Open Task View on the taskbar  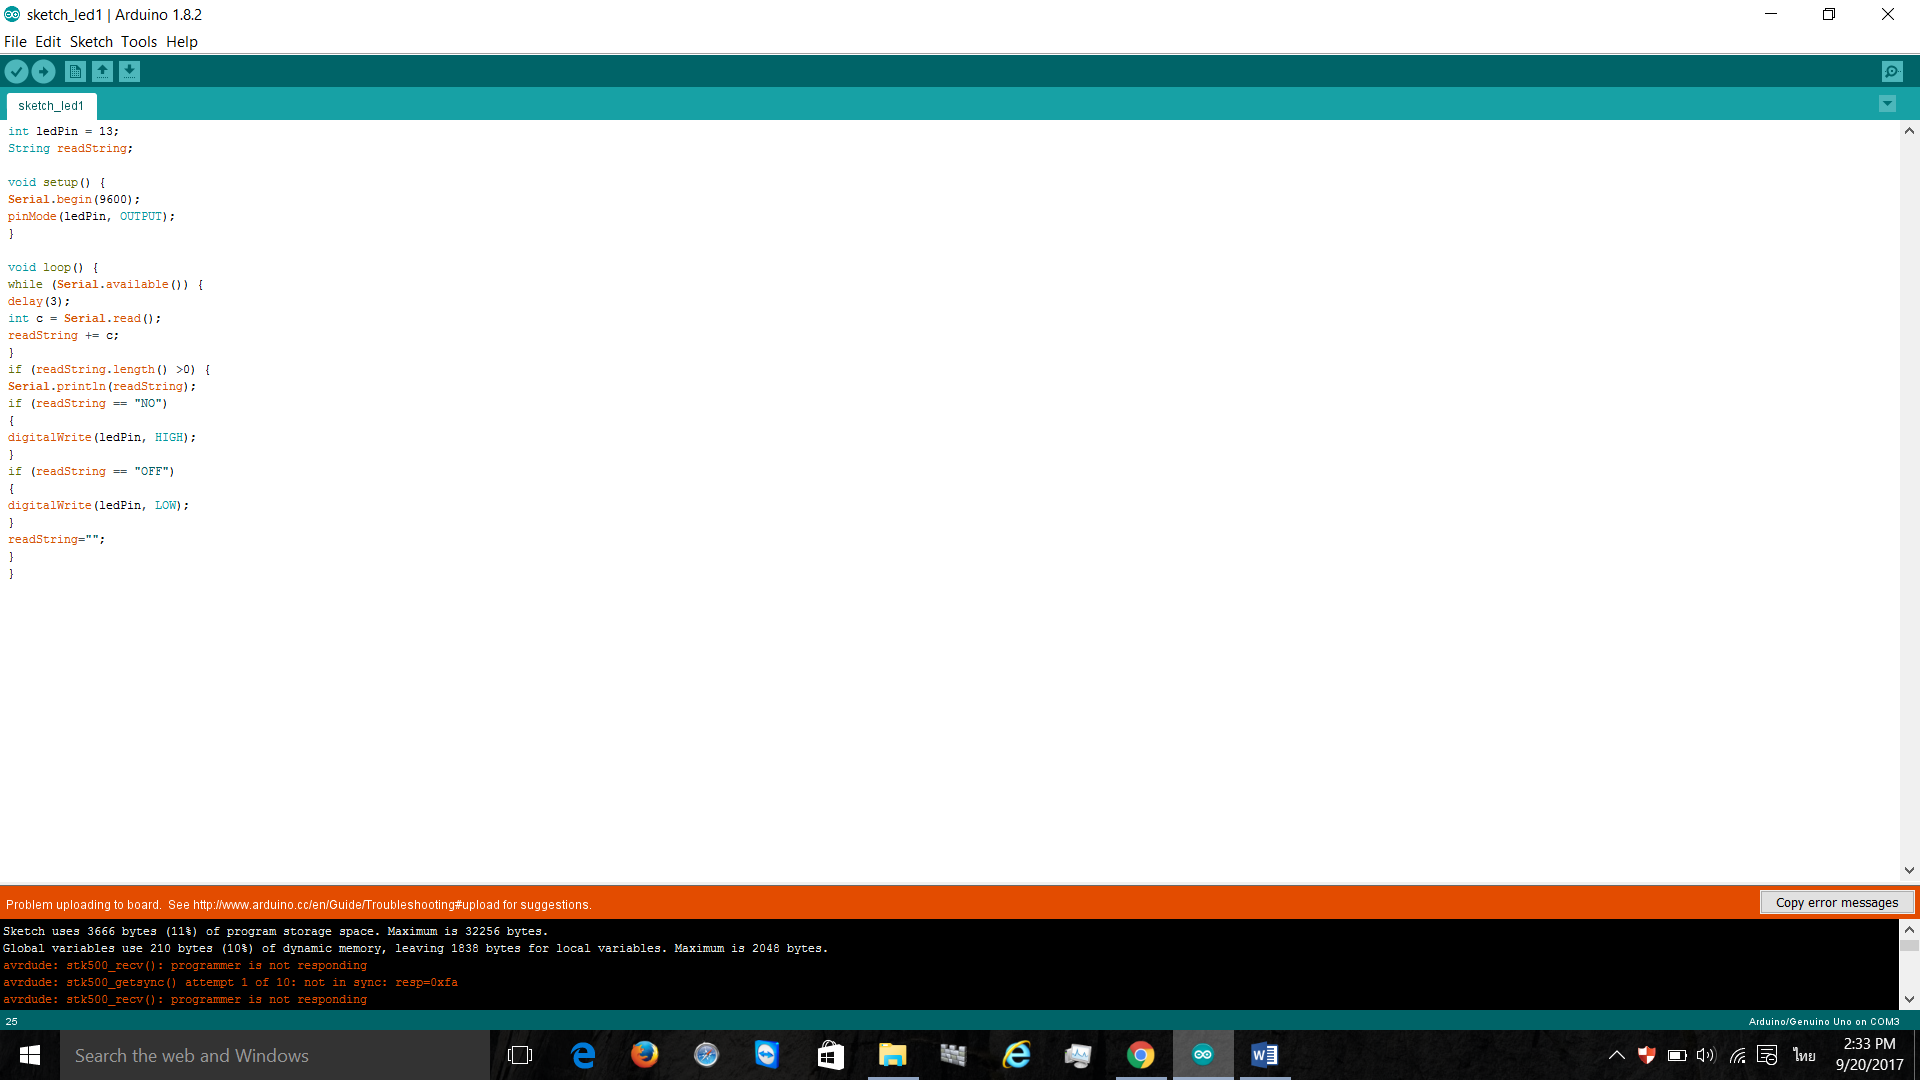click(520, 1055)
